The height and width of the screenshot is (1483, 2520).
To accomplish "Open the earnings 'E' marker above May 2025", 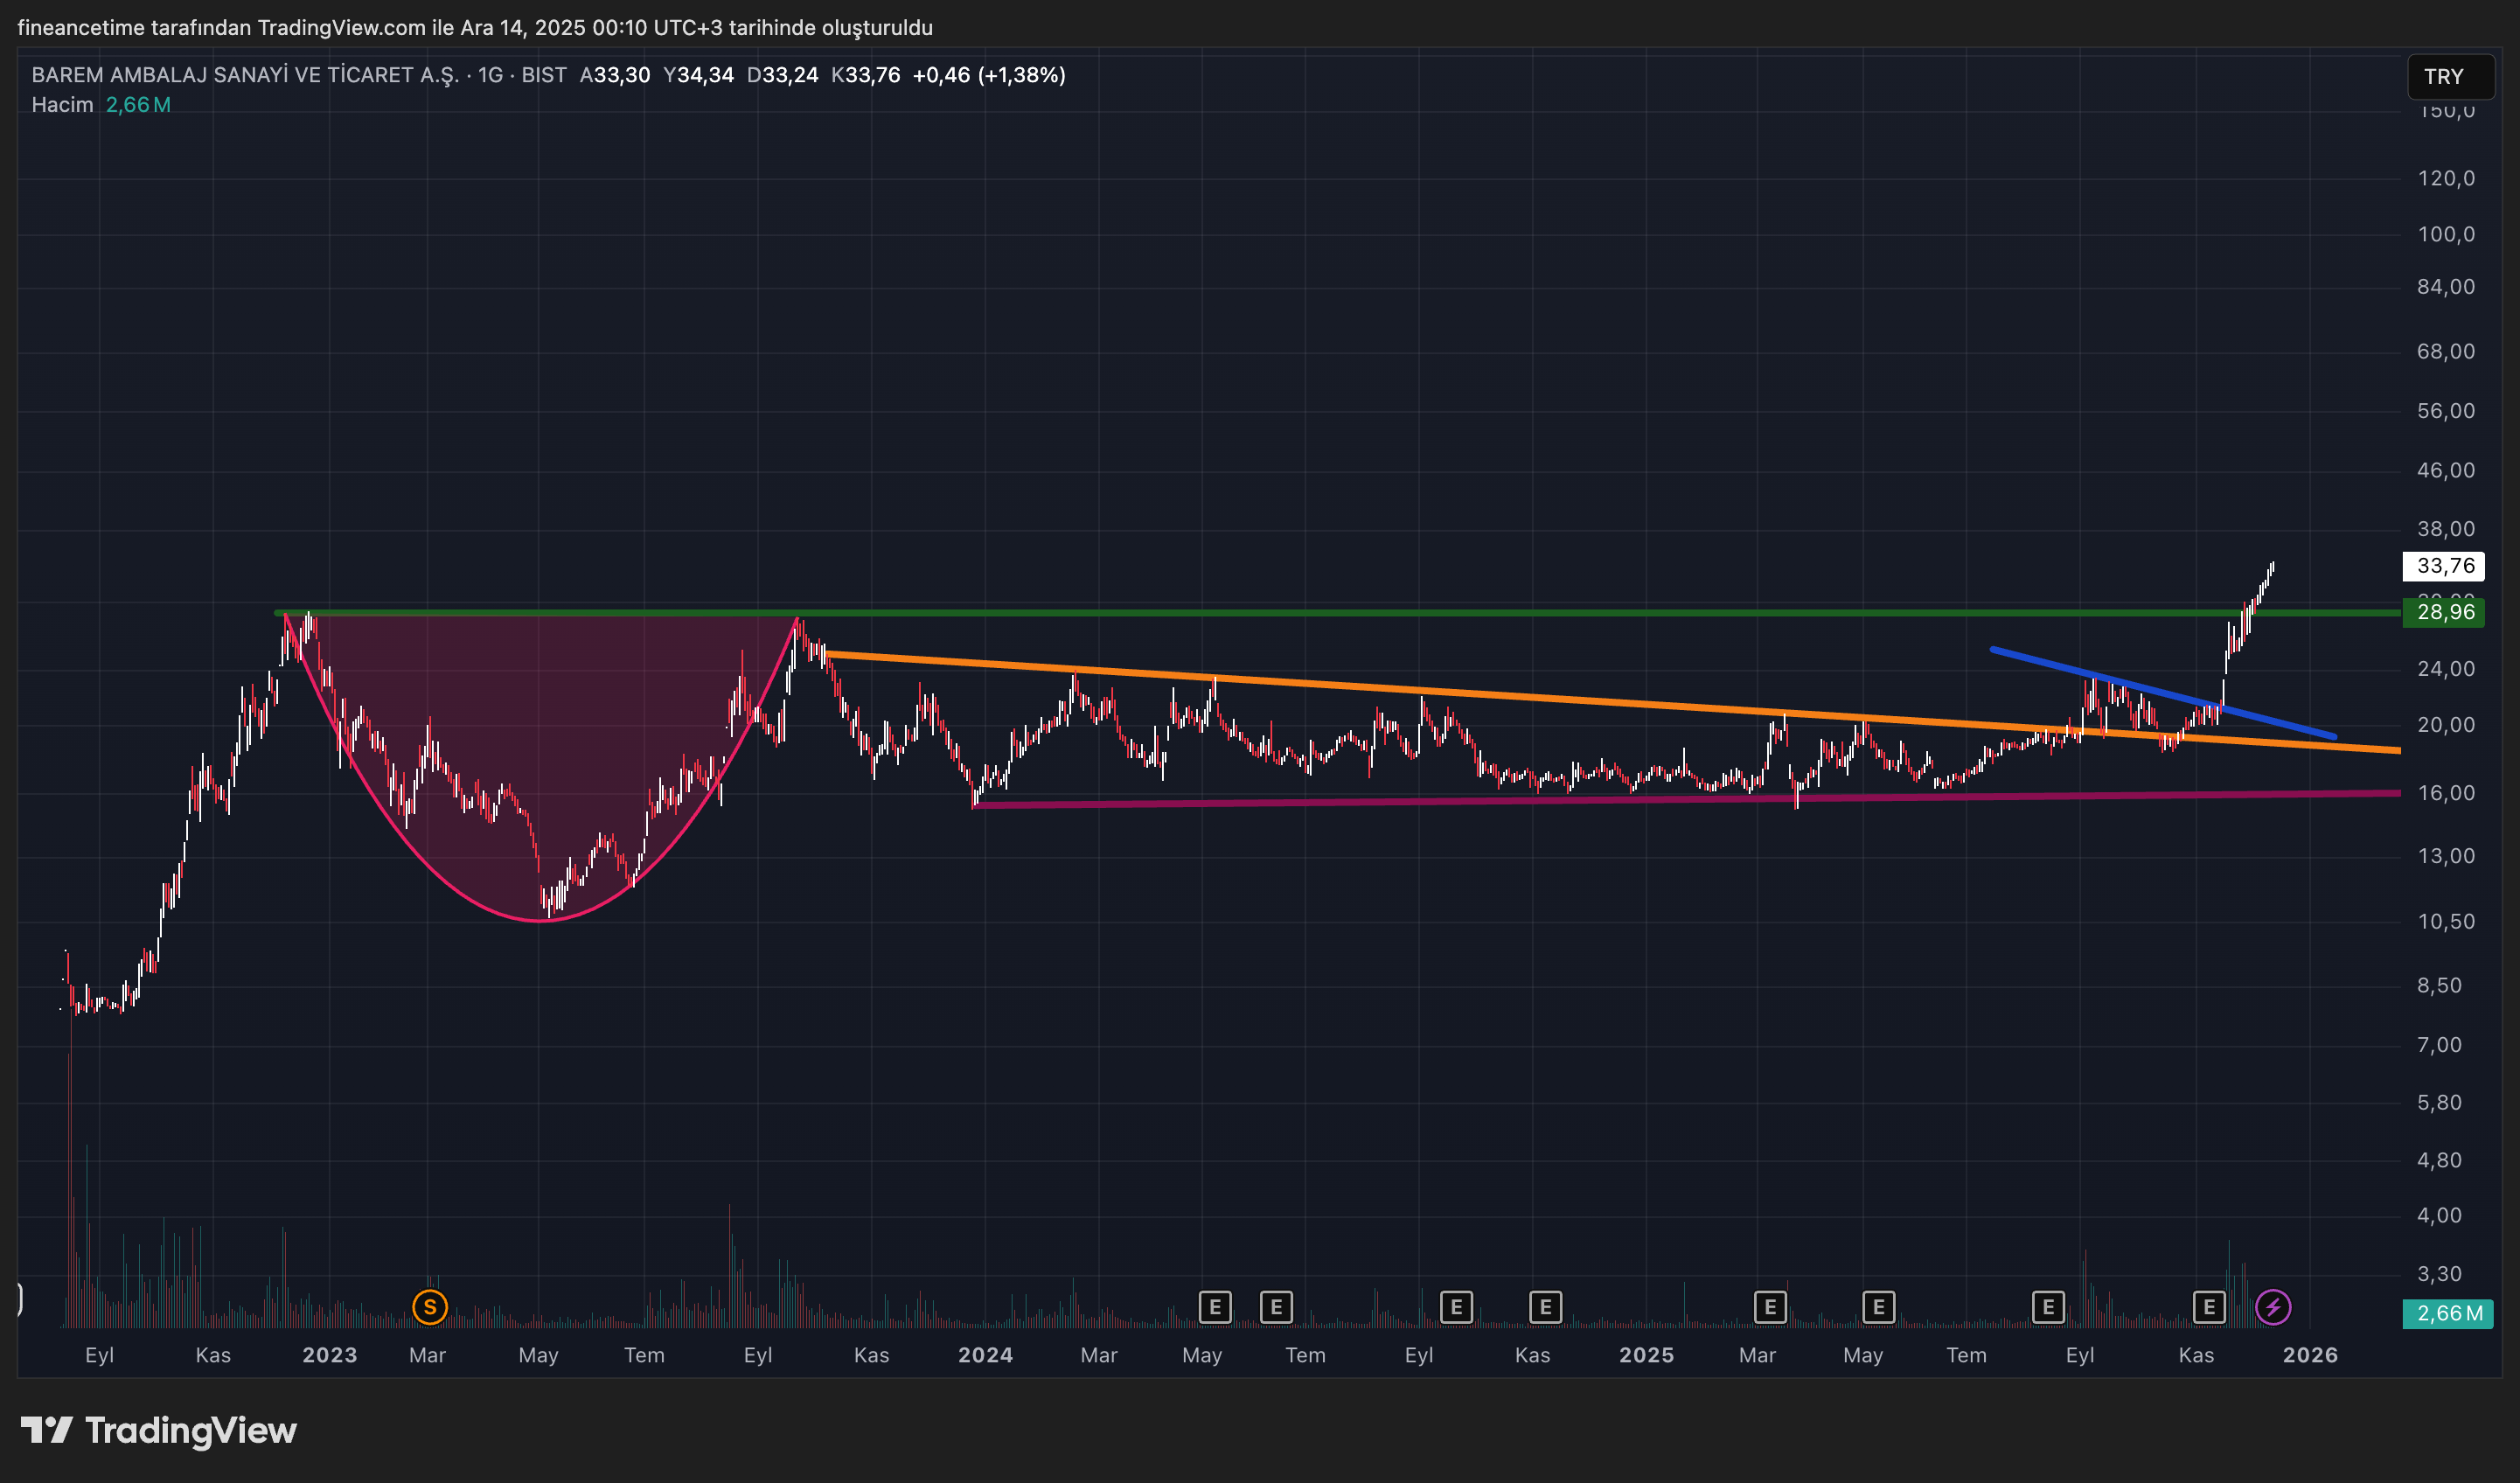I will (1878, 1306).
